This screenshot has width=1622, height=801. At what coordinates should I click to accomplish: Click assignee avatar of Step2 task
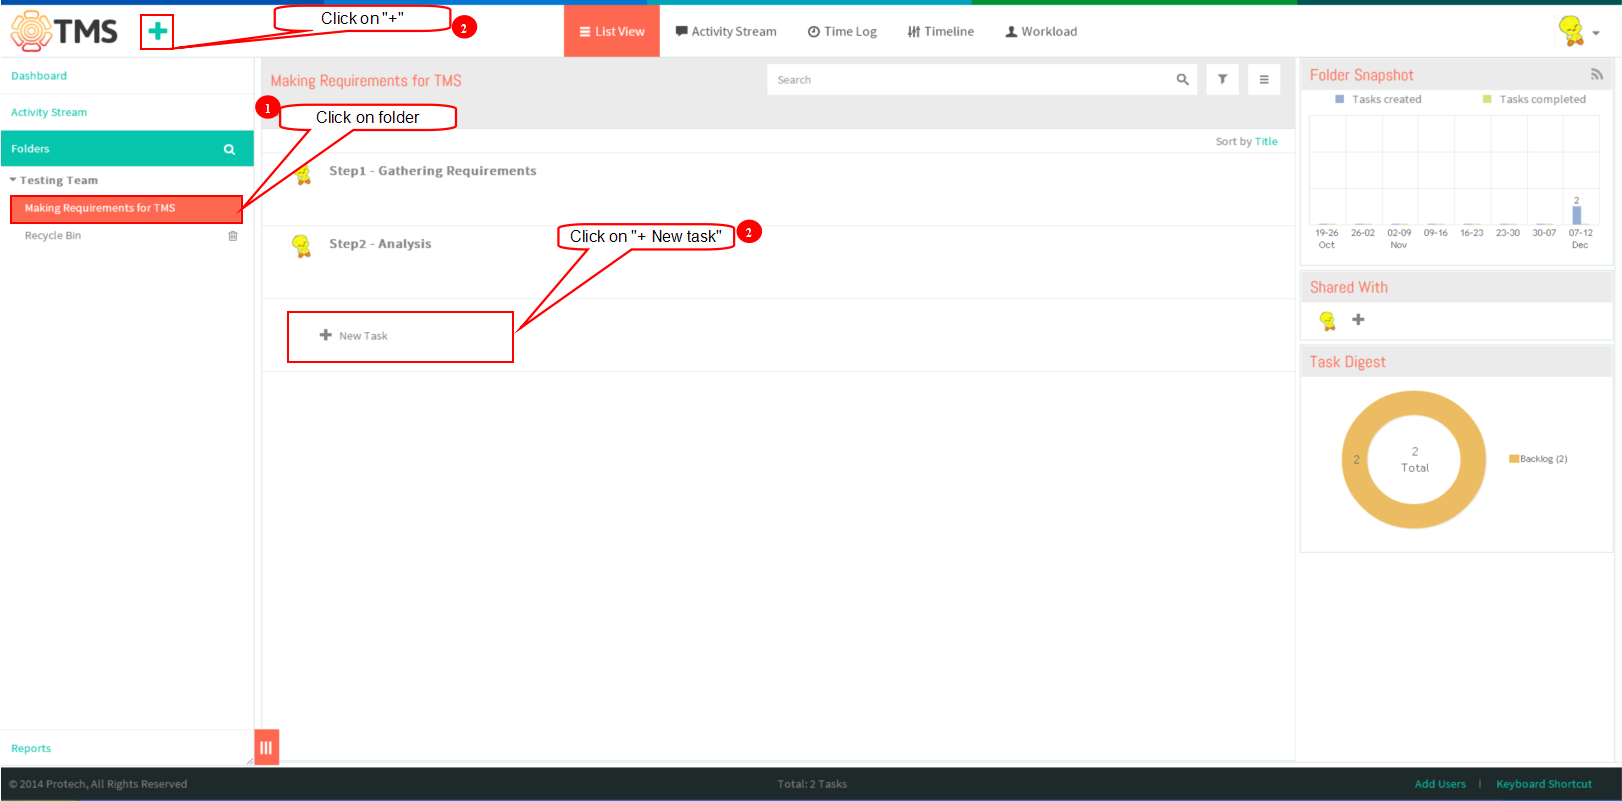[x=301, y=246]
